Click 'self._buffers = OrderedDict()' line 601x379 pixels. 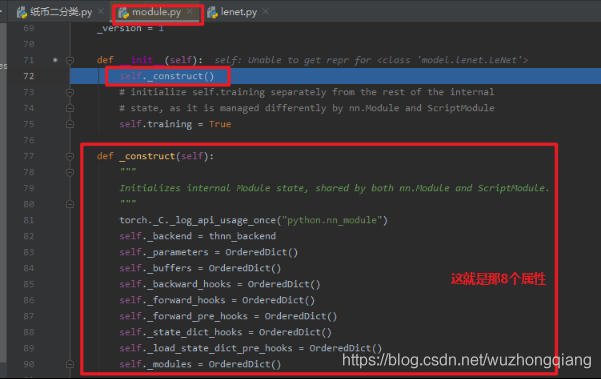point(200,268)
